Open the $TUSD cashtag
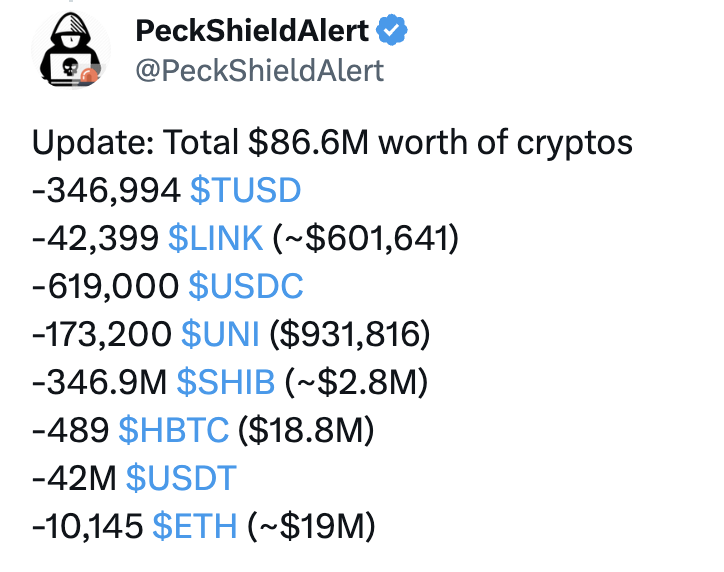This screenshot has height=572, width=724. [x=246, y=190]
